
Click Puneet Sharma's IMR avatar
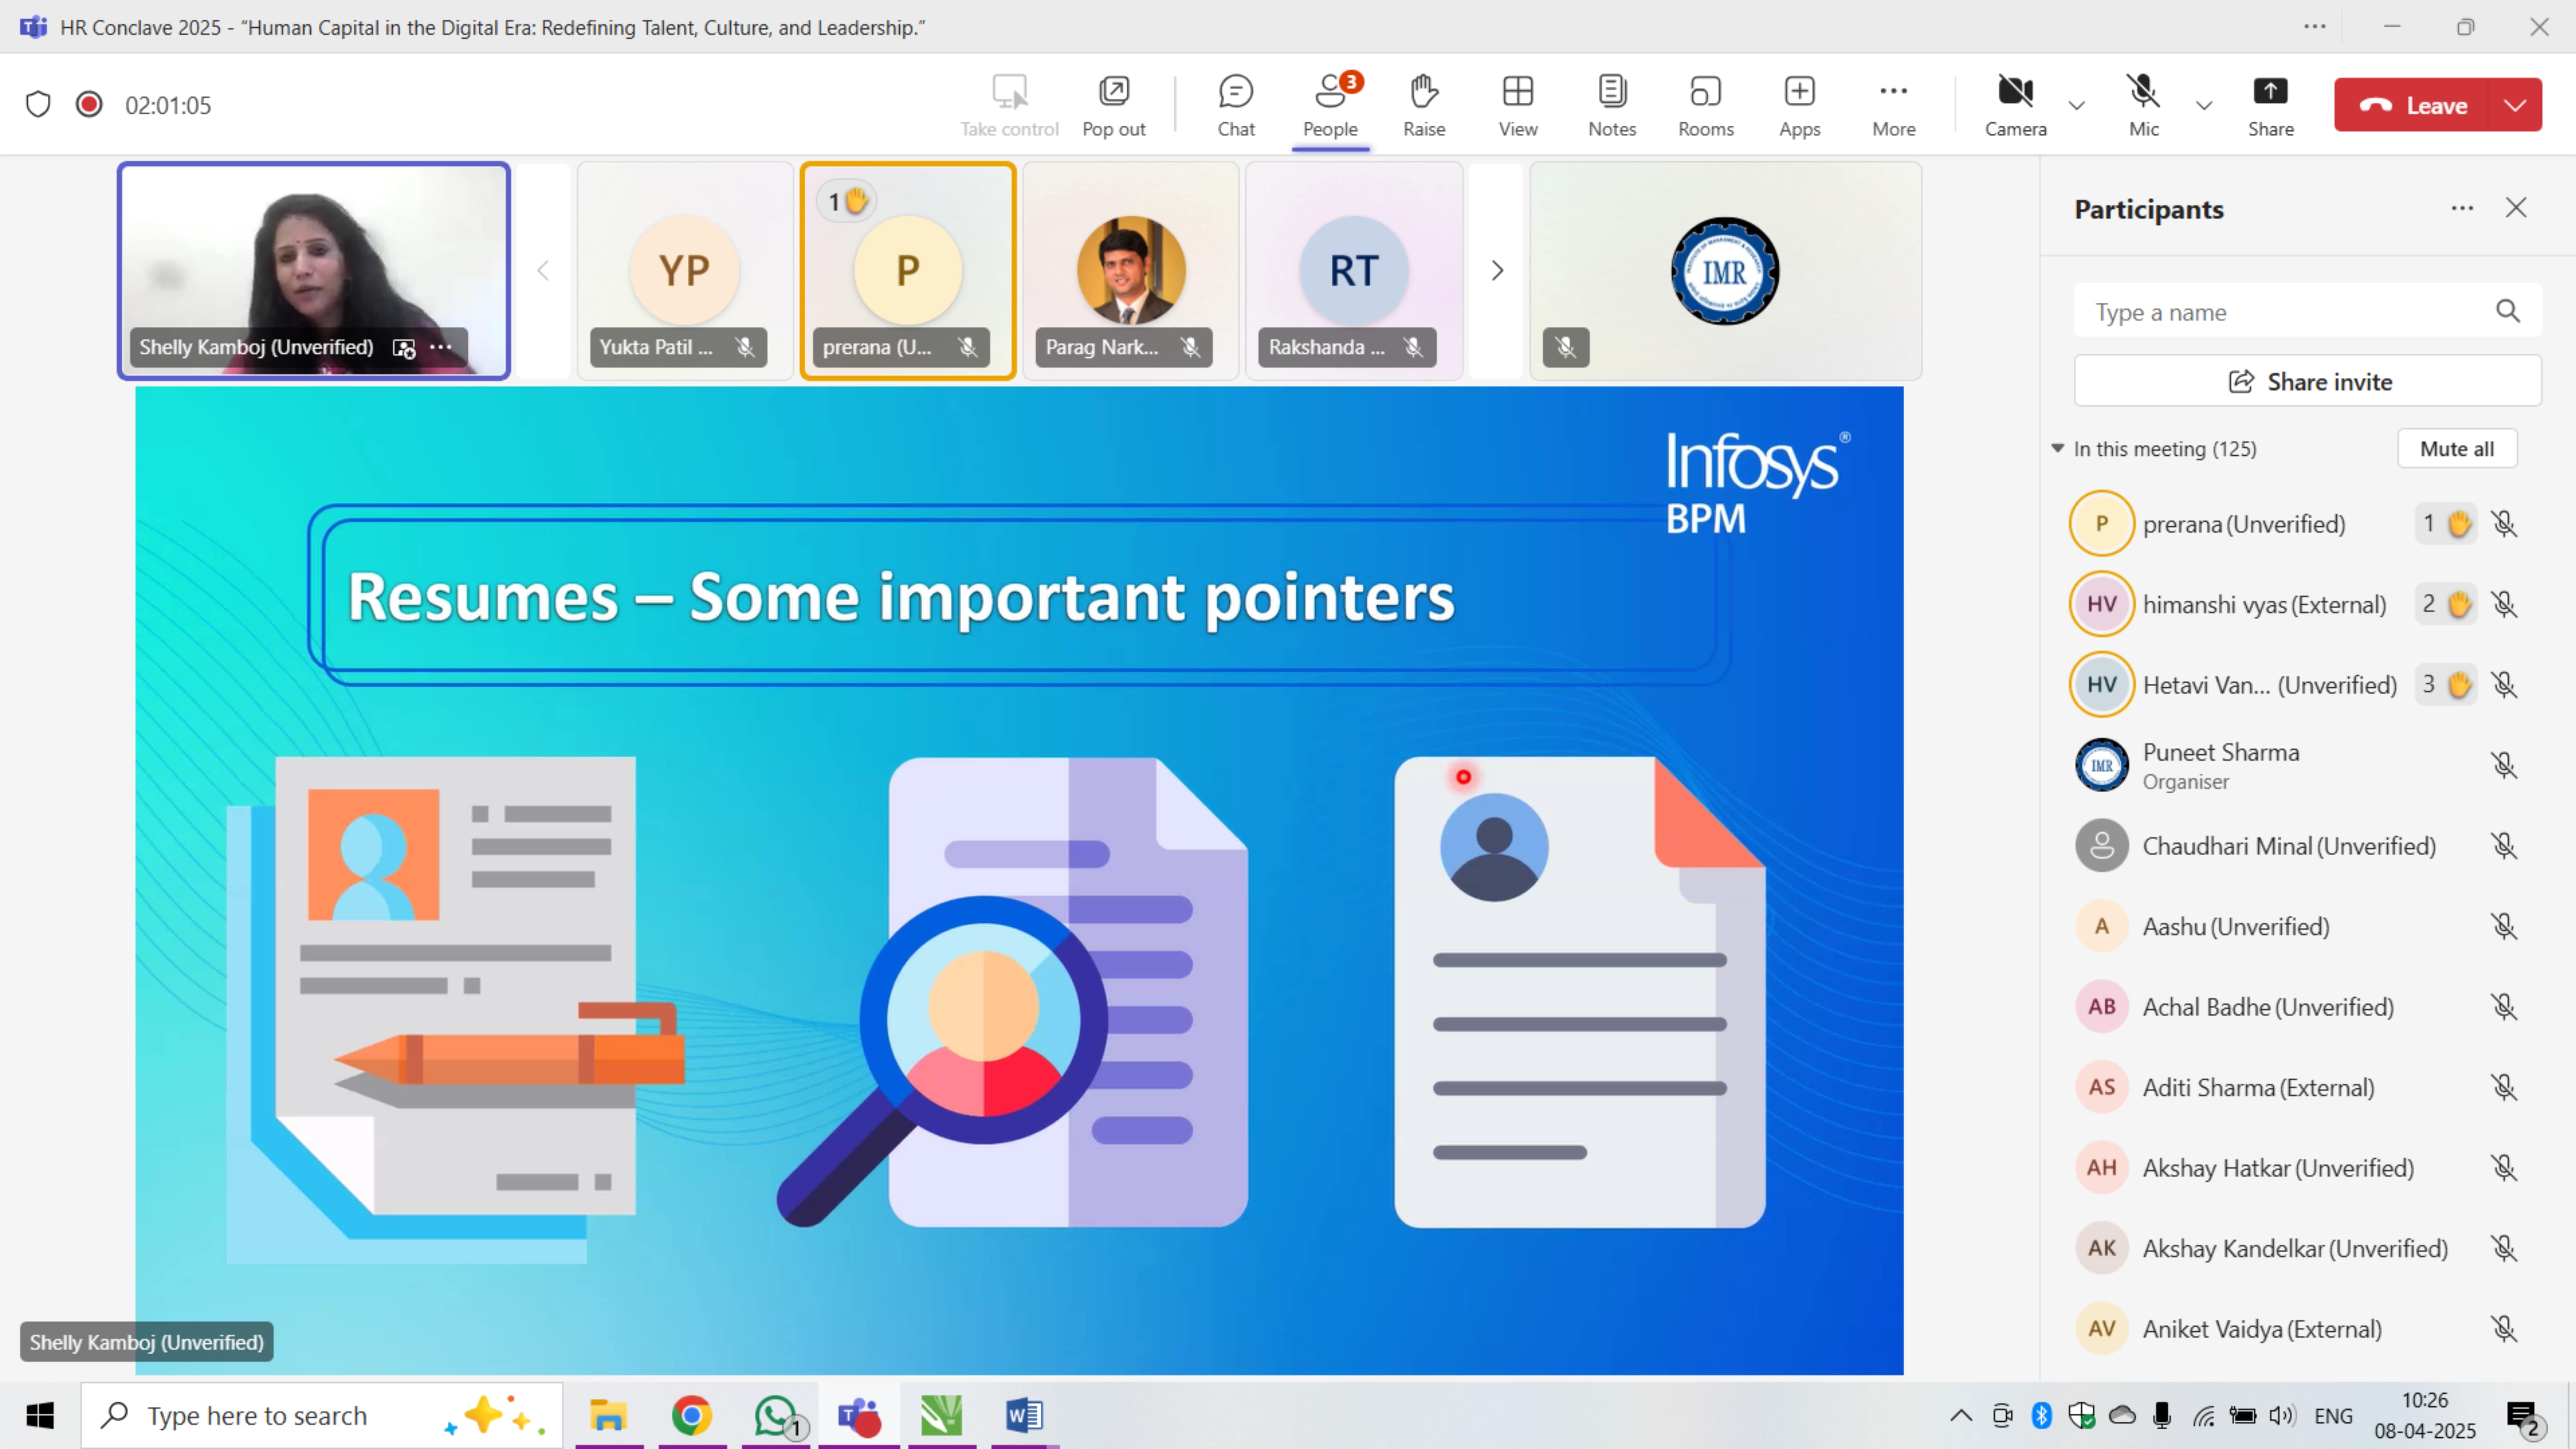2102,765
